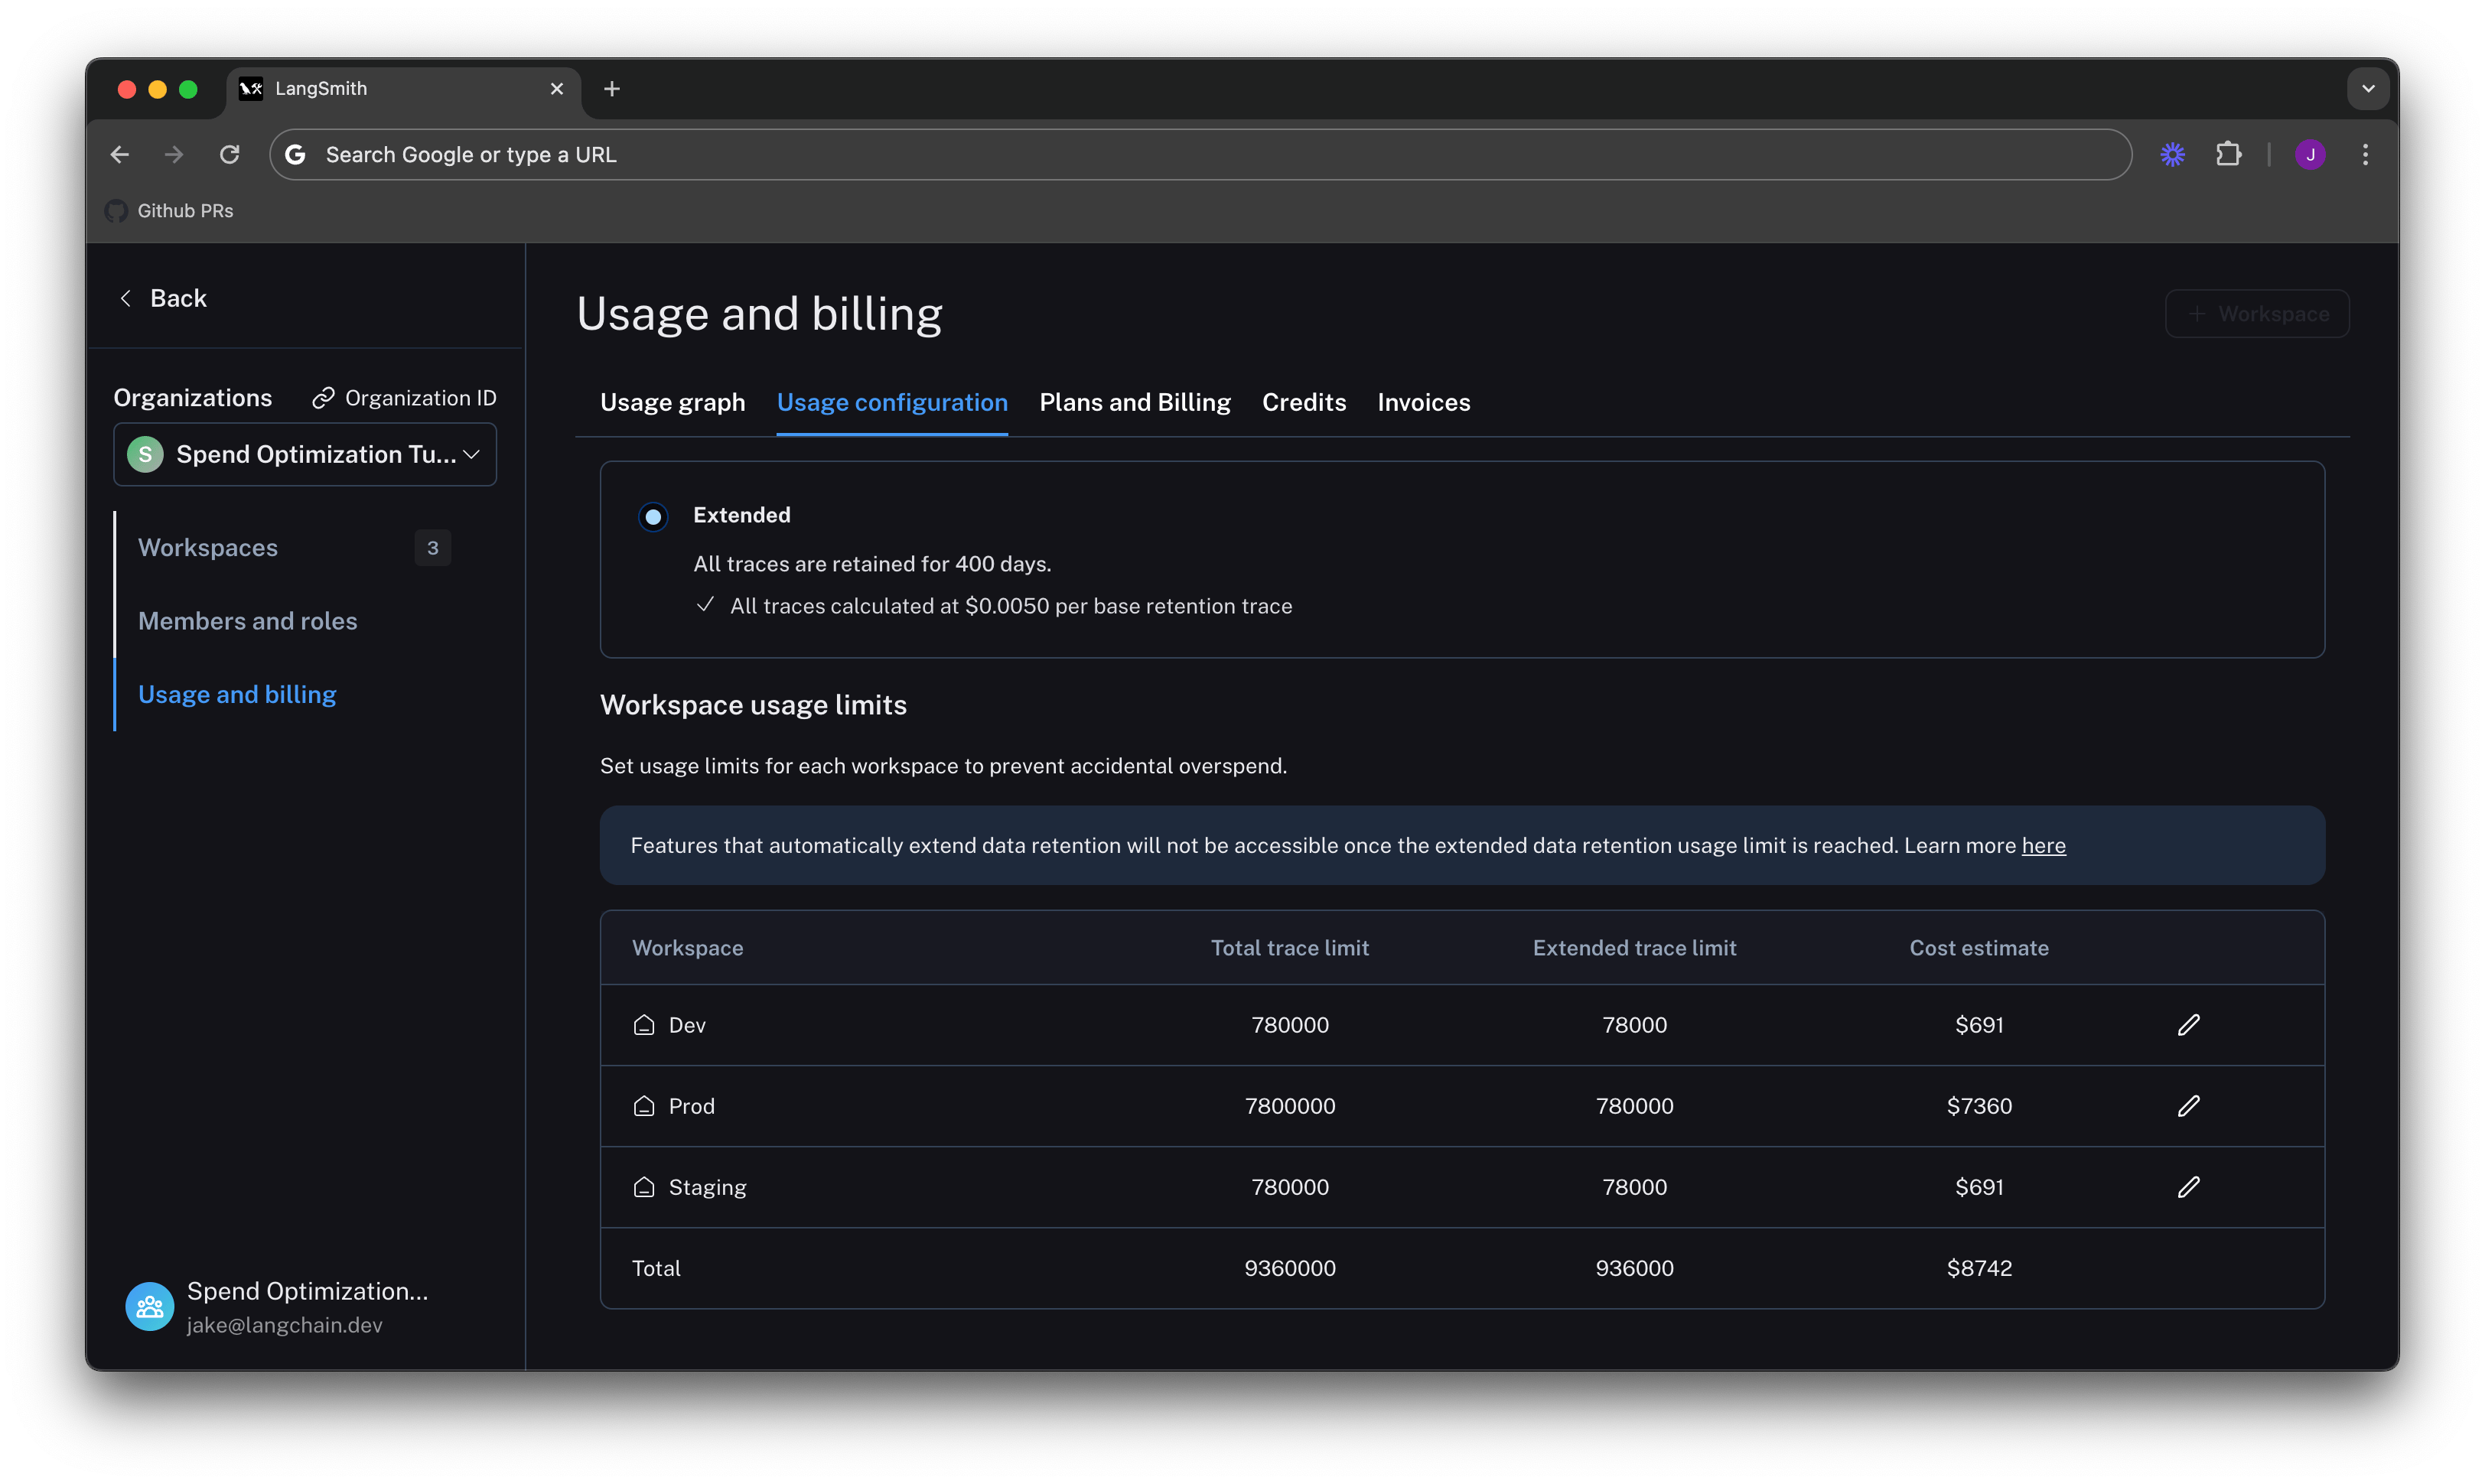Click the home icon beside Prod

[644, 1106]
